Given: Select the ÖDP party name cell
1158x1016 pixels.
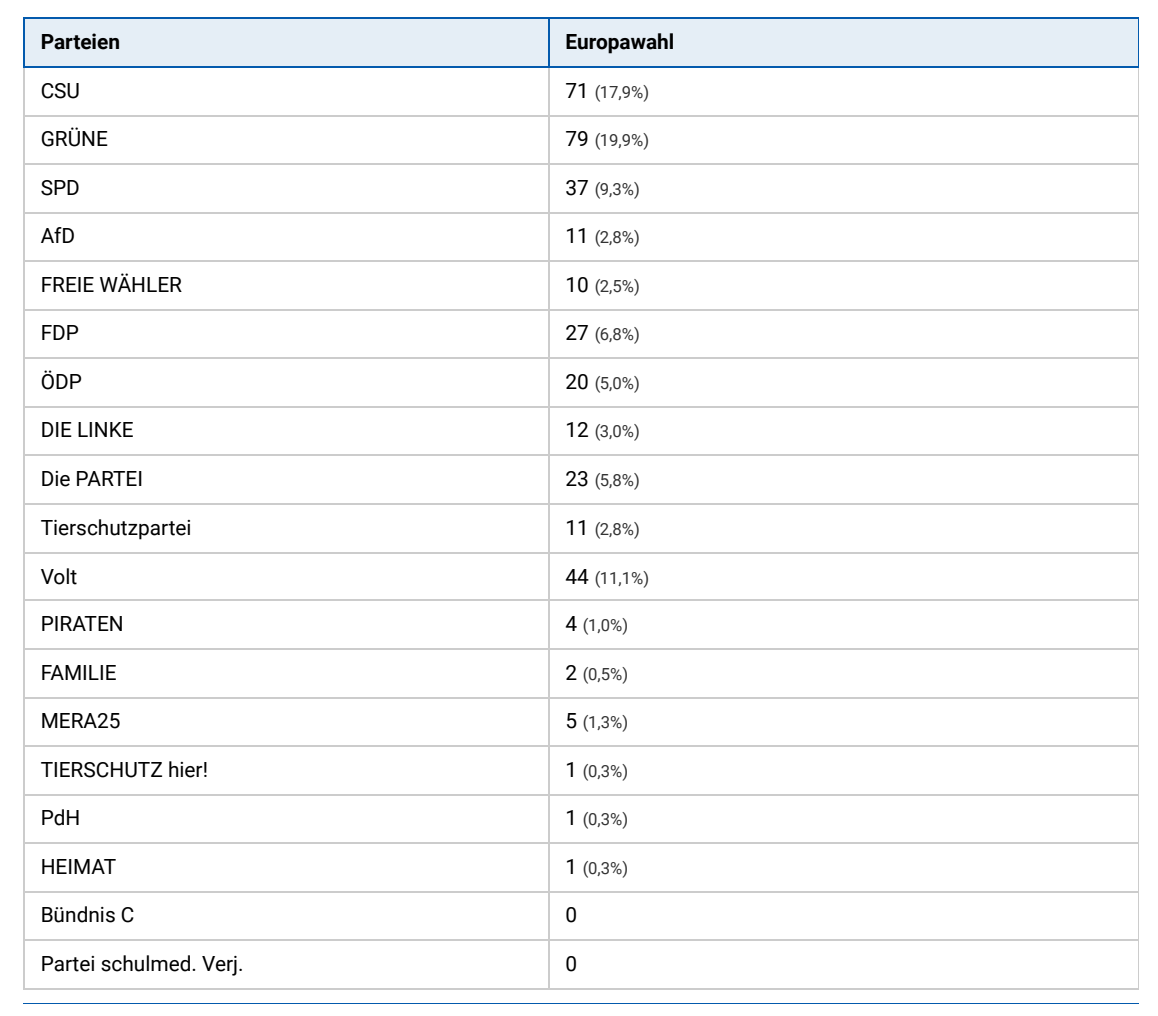Looking at the screenshot, I should point(287,382).
